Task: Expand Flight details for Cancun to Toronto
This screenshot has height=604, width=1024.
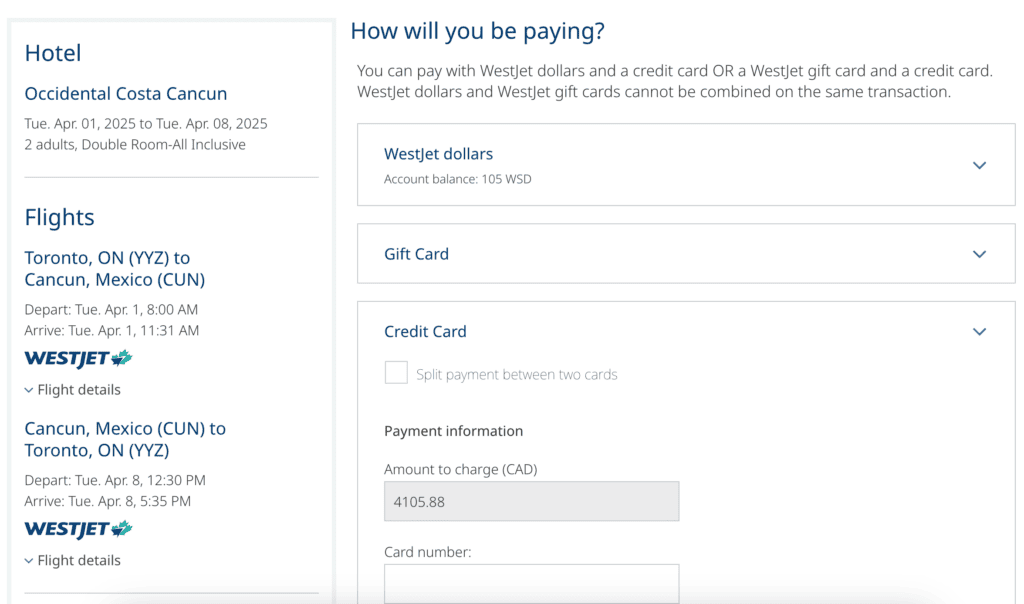Action: coord(72,561)
